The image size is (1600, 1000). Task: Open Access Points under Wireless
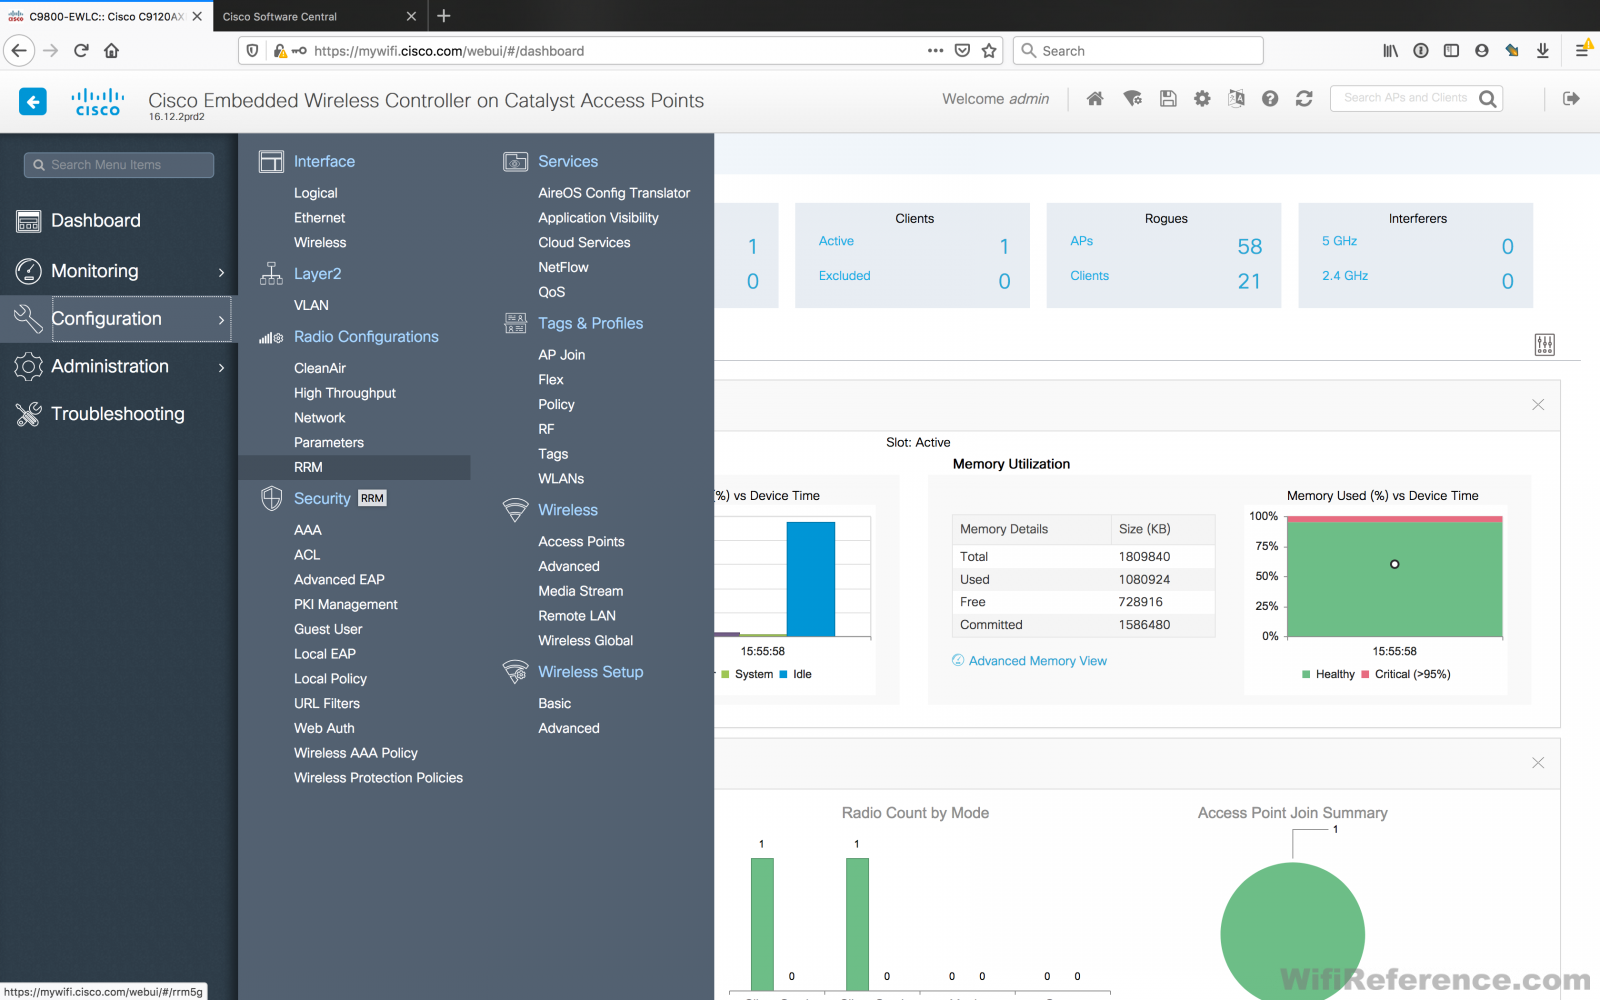[x=581, y=541]
